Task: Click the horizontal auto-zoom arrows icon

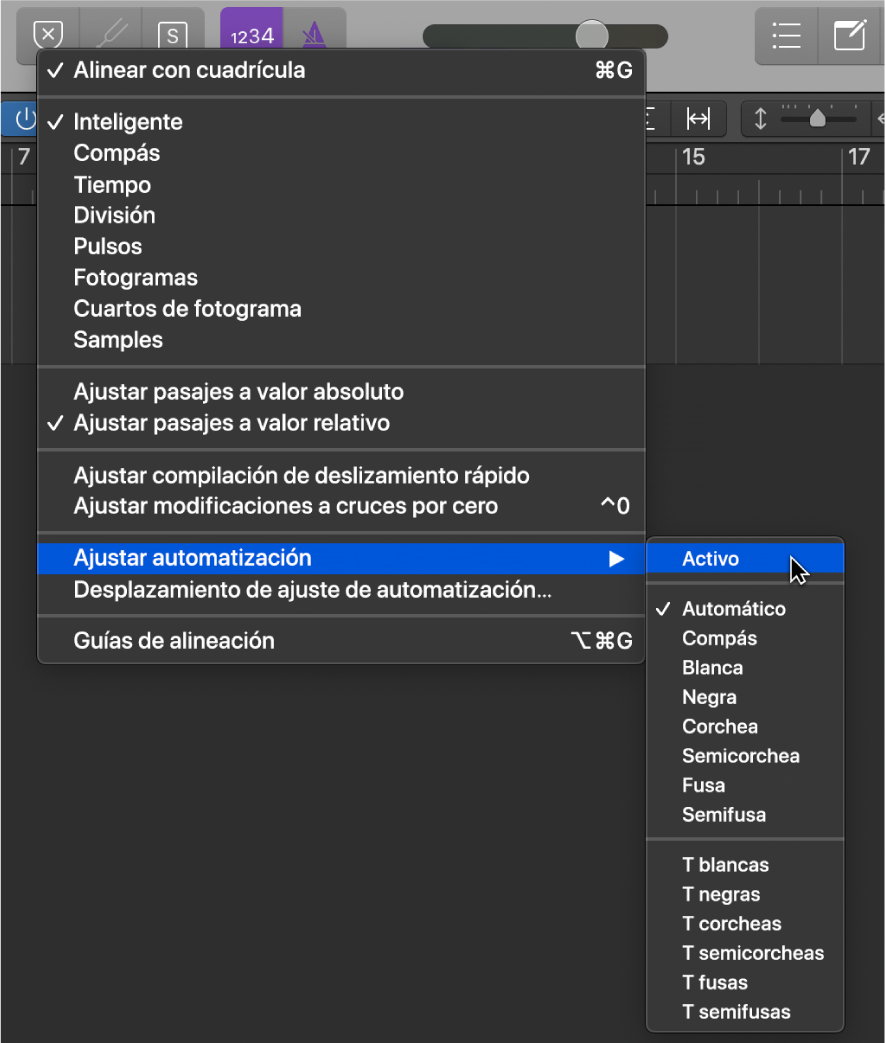Action: click(700, 118)
